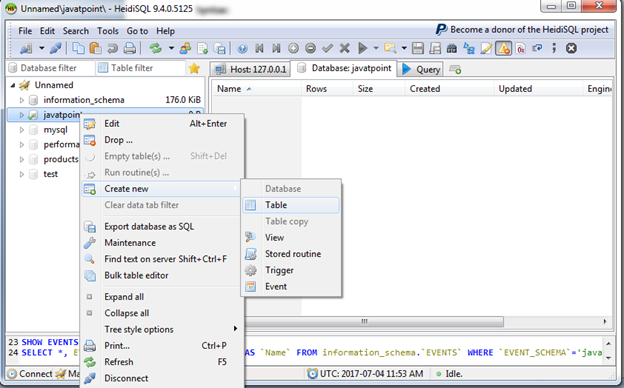624x388 pixels.
Task: Click the Save floppy disk toolbar icon
Action: coord(418,49)
